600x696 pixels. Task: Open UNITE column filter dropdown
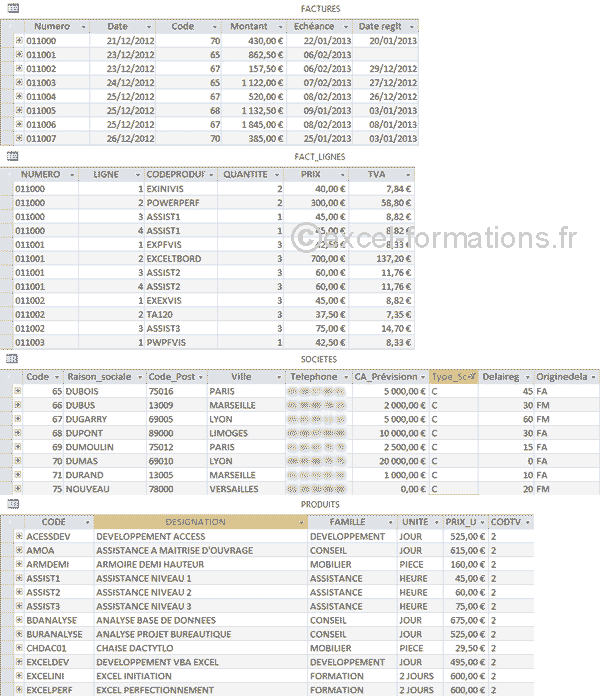[437, 522]
